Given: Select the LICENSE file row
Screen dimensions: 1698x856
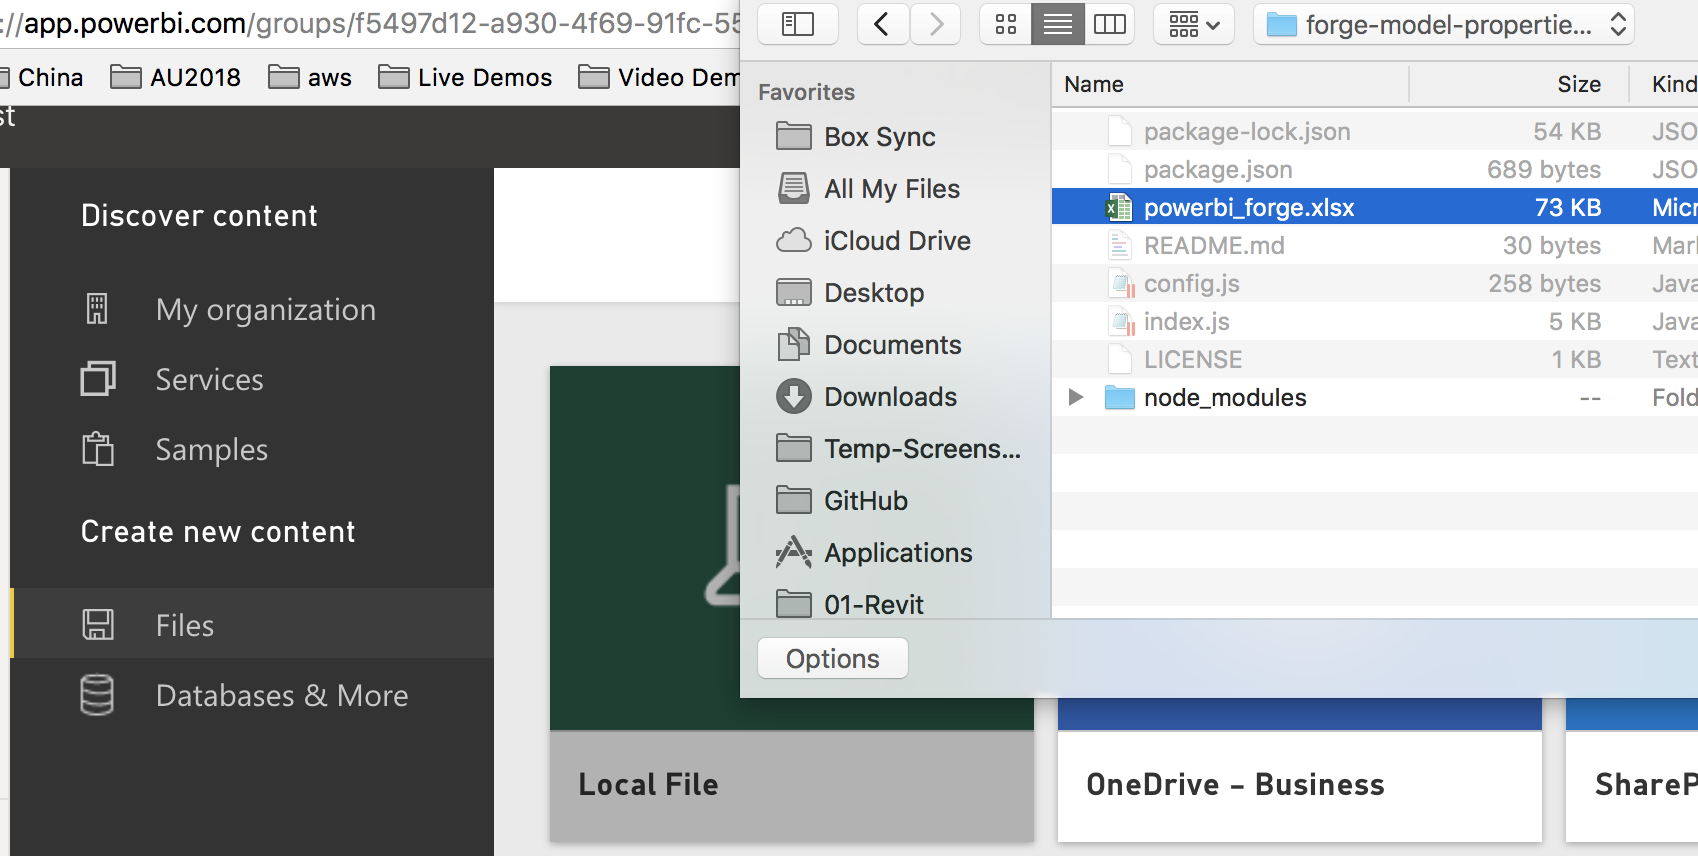Looking at the screenshot, I should (1375, 359).
